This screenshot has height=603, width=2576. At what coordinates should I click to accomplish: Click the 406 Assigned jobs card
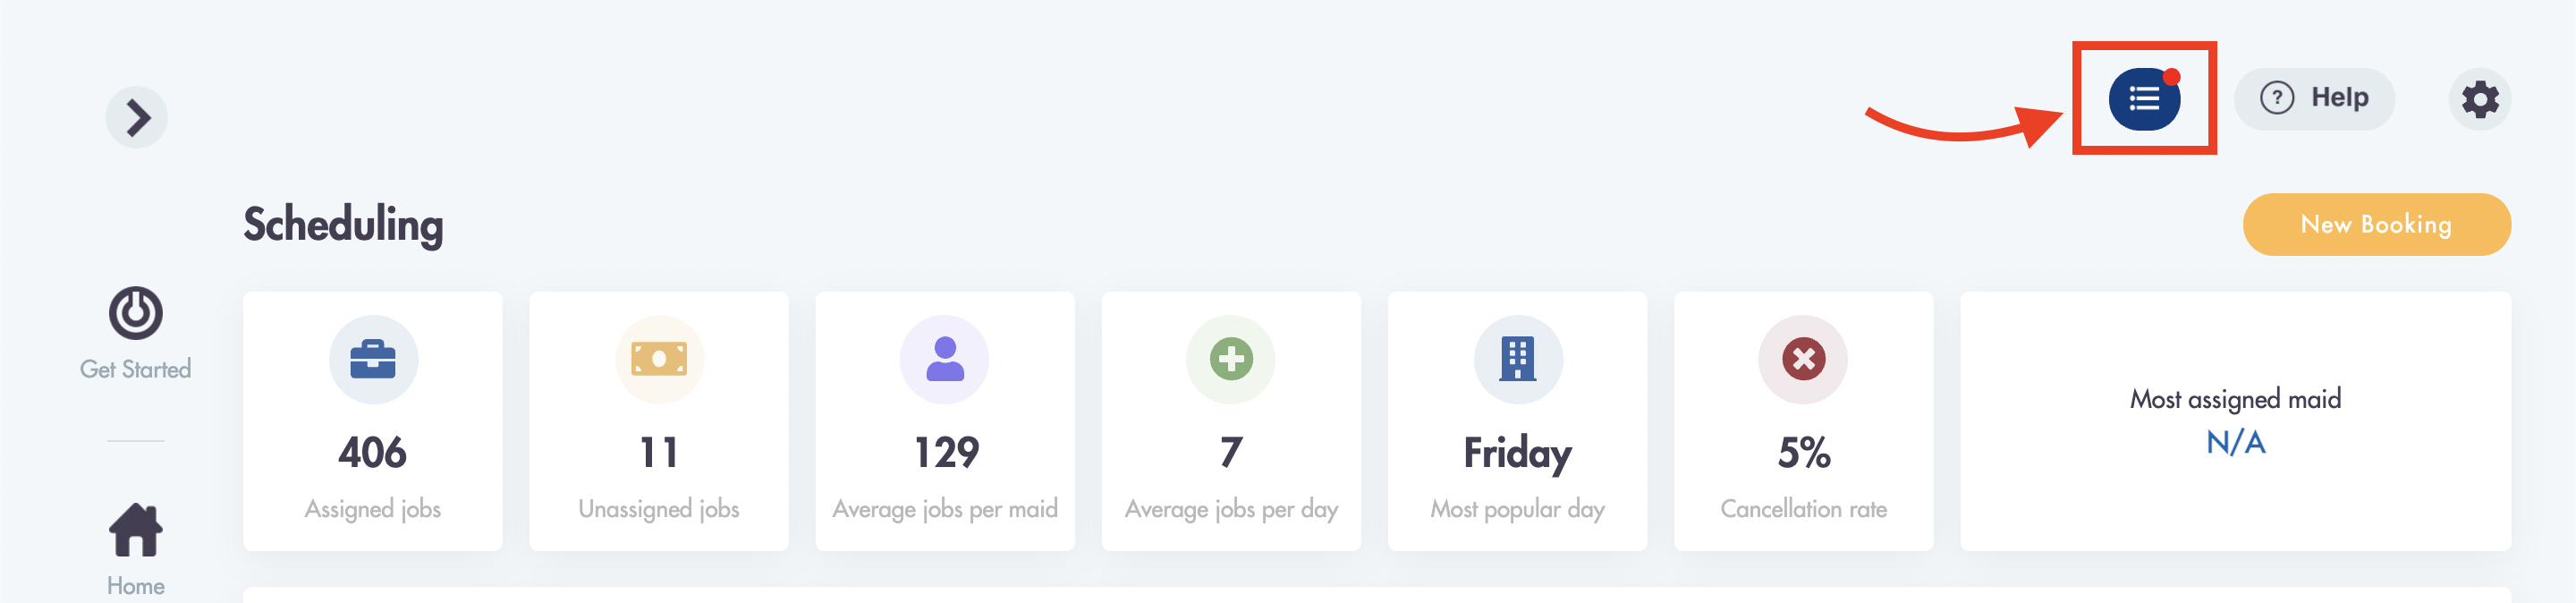point(373,421)
